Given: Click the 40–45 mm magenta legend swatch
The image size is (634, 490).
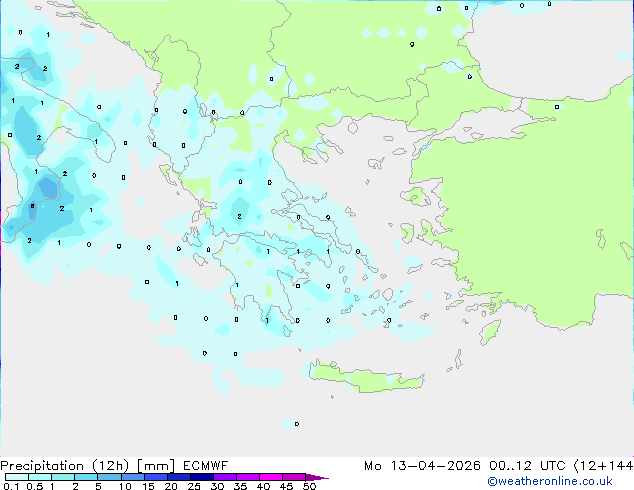Looking at the screenshot, I should tap(271, 477).
